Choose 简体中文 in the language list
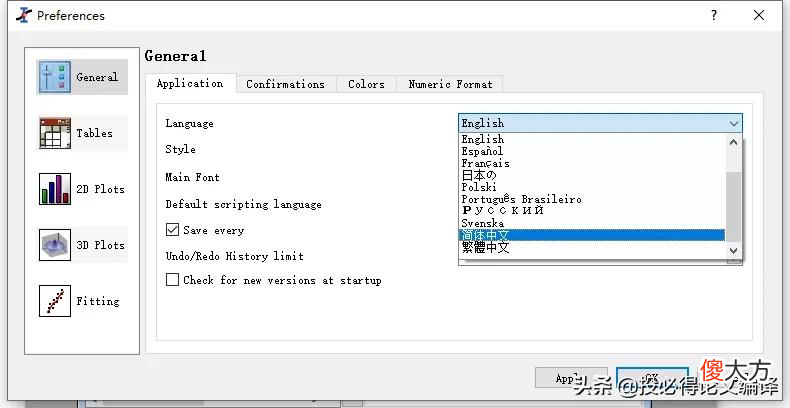 pos(592,235)
